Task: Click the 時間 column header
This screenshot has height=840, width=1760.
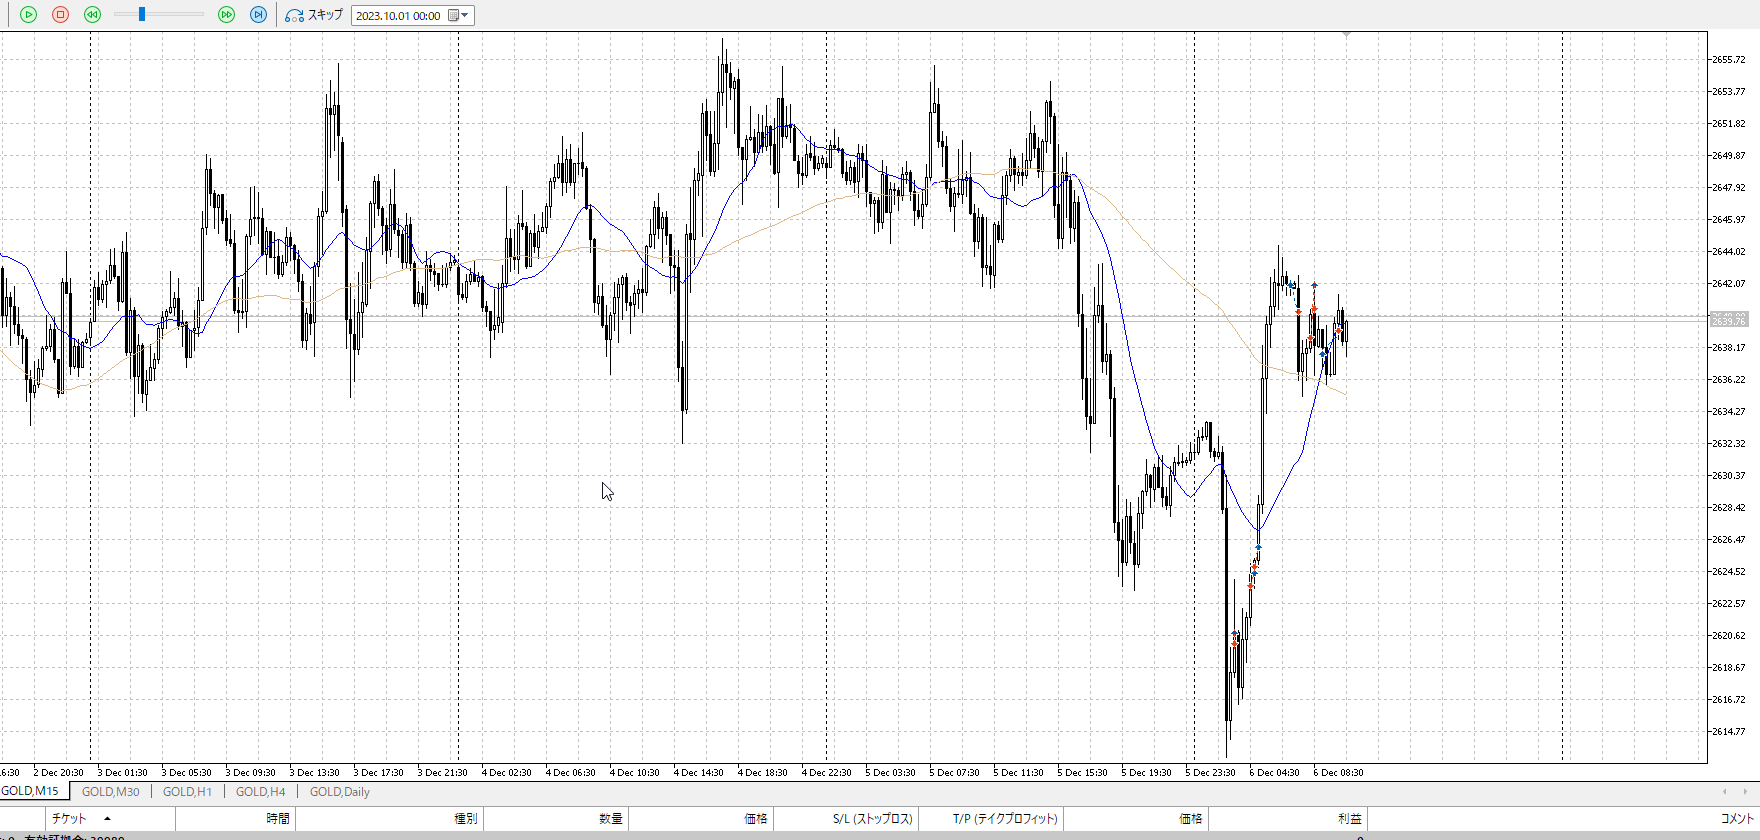Action: pyautogui.click(x=277, y=819)
